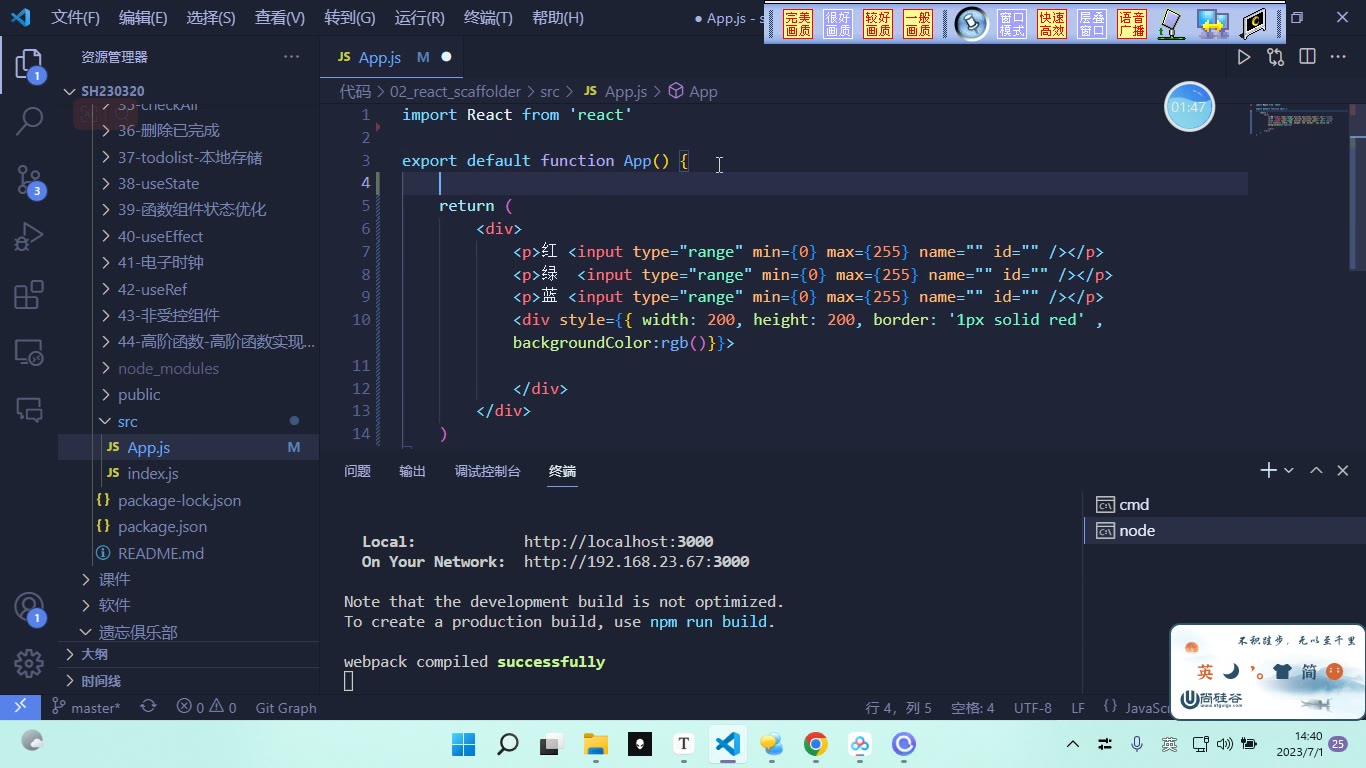Switch to the 问题 panel tab
1366x768 pixels.
(x=357, y=471)
